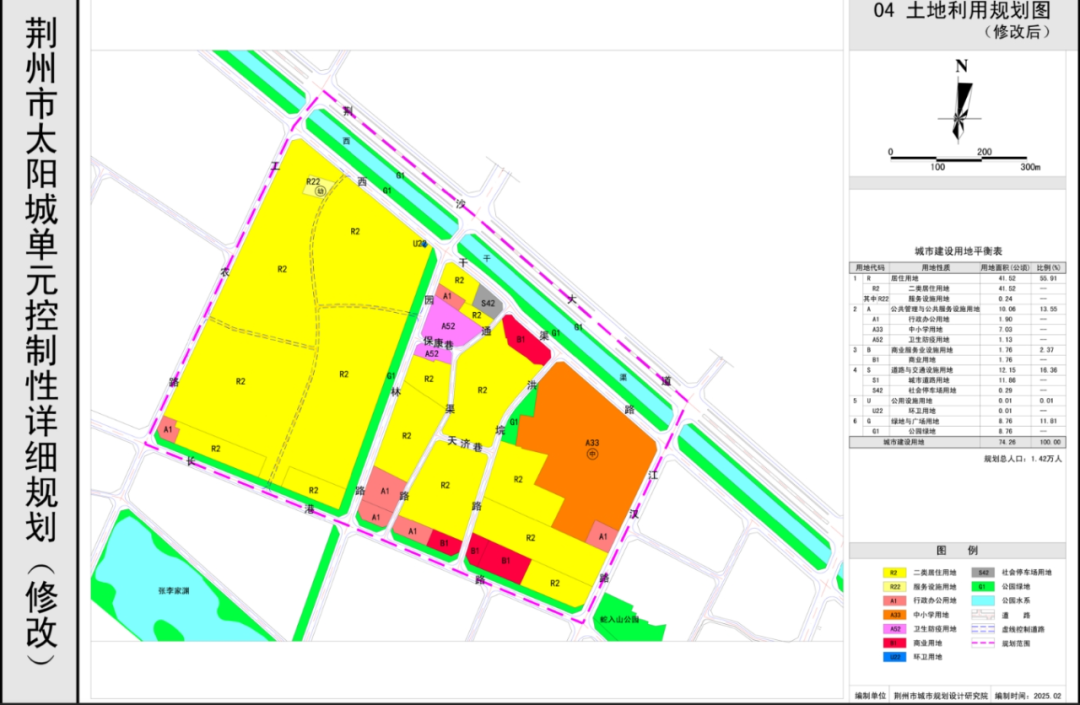Viewport: 1080px width, 705px height.
Task: Click the purple dashed planning boundary legend symbol
Action: (x=983, y=630)
